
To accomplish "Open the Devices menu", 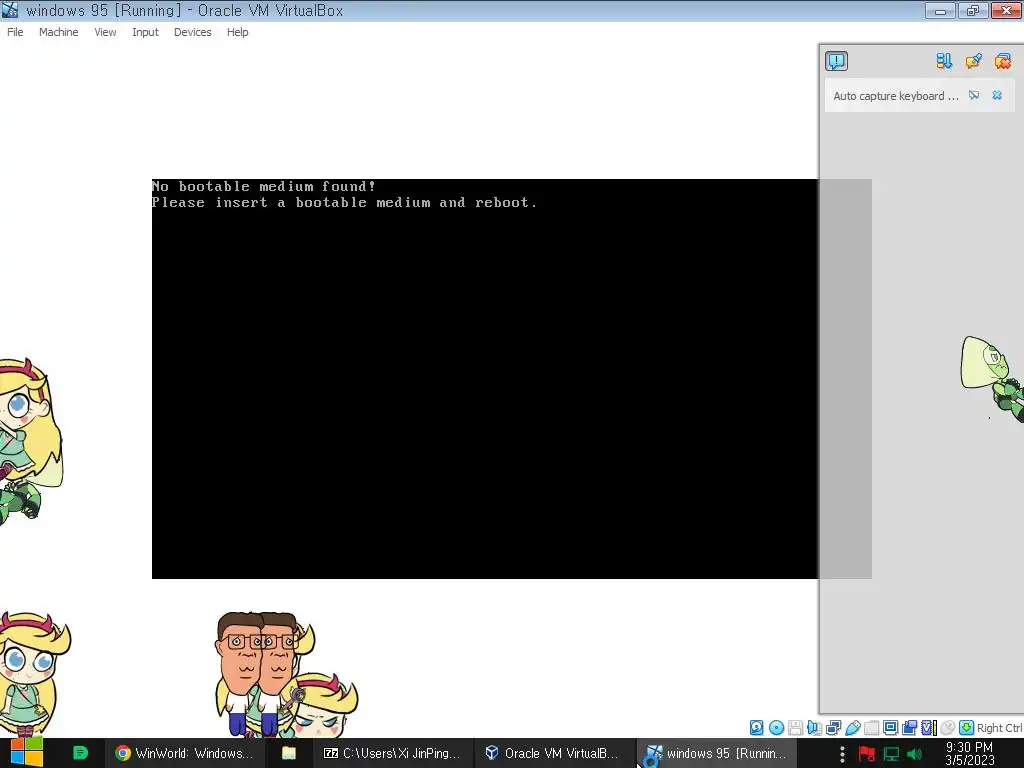I will 192,32.
